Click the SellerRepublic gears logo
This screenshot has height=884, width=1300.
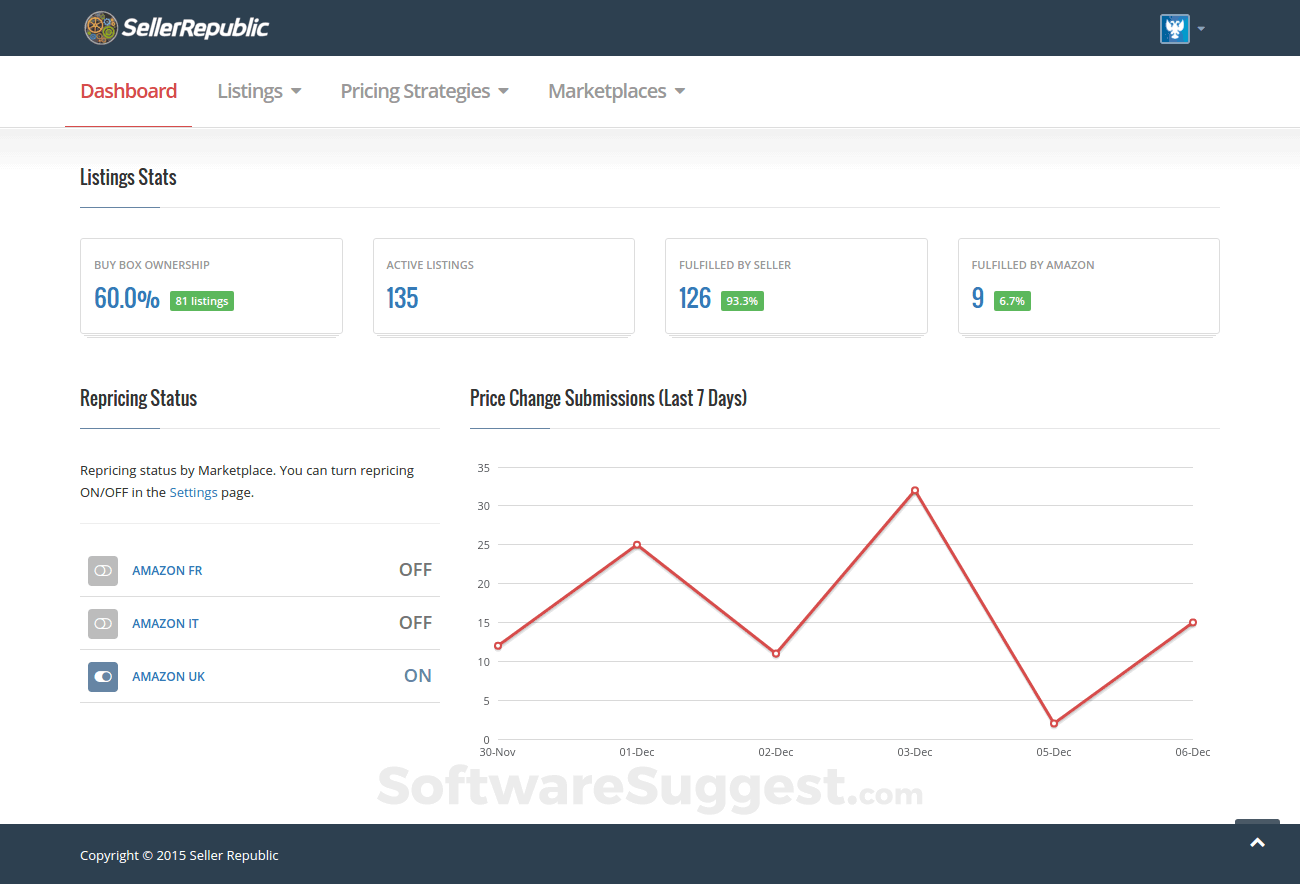pyautogui.click(x=100, y=27)
